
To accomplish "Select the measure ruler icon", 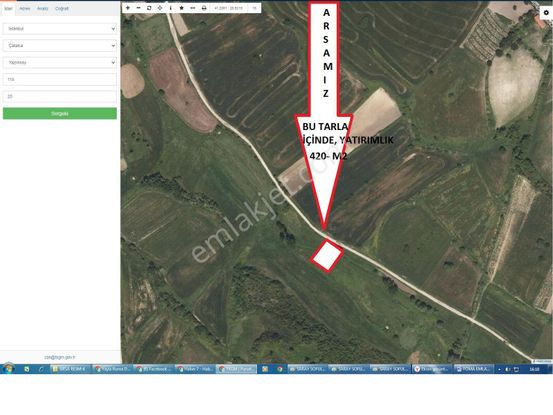I will coord(193,8).
